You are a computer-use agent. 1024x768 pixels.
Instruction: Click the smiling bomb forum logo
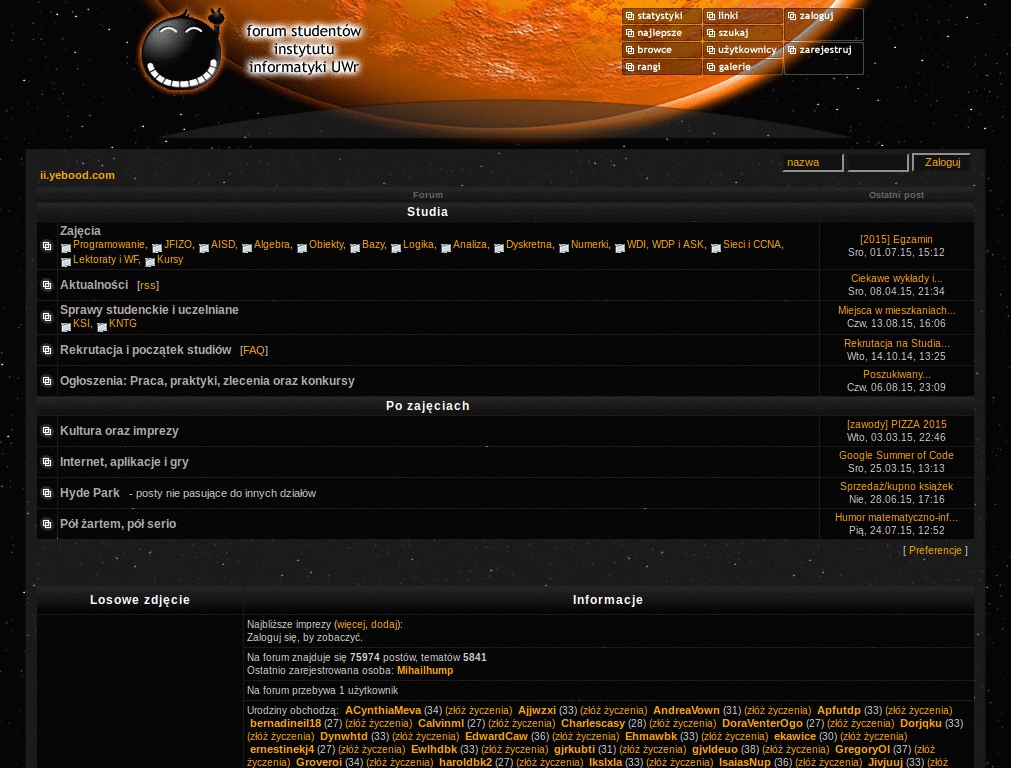[183, 51]
